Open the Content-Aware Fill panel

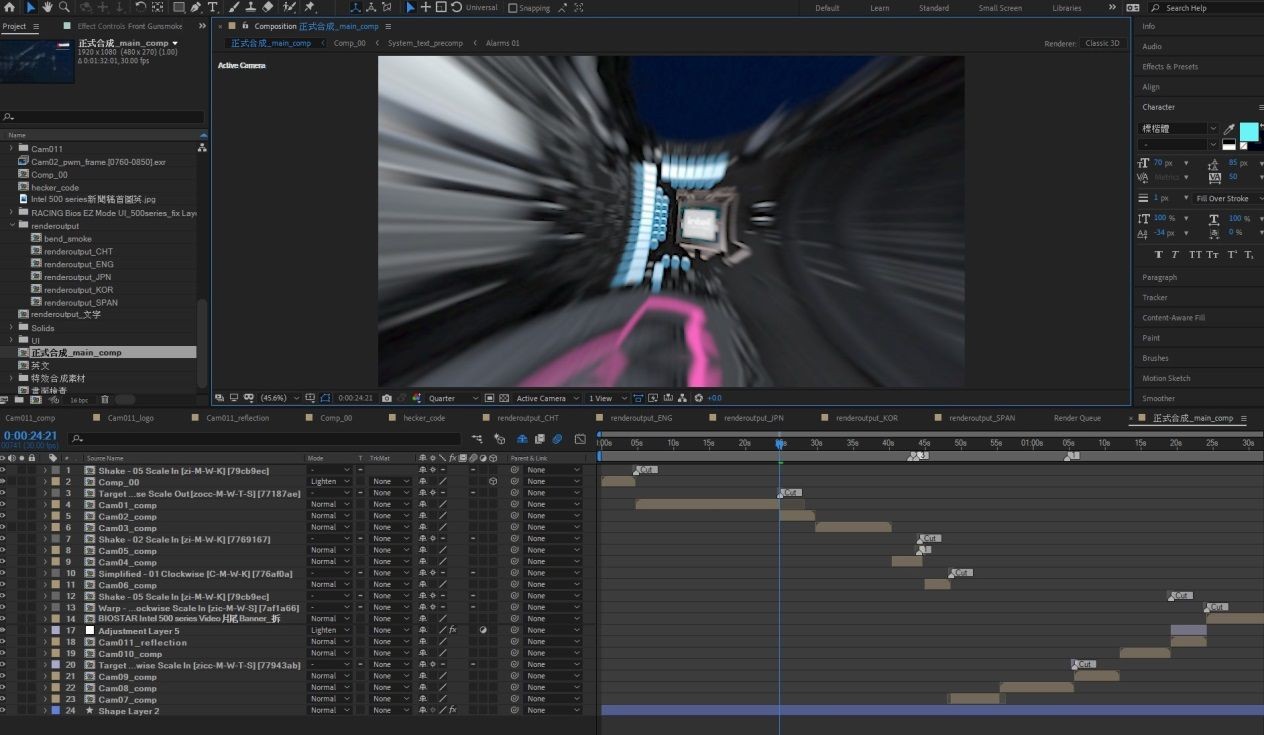tap(1173, 317)
